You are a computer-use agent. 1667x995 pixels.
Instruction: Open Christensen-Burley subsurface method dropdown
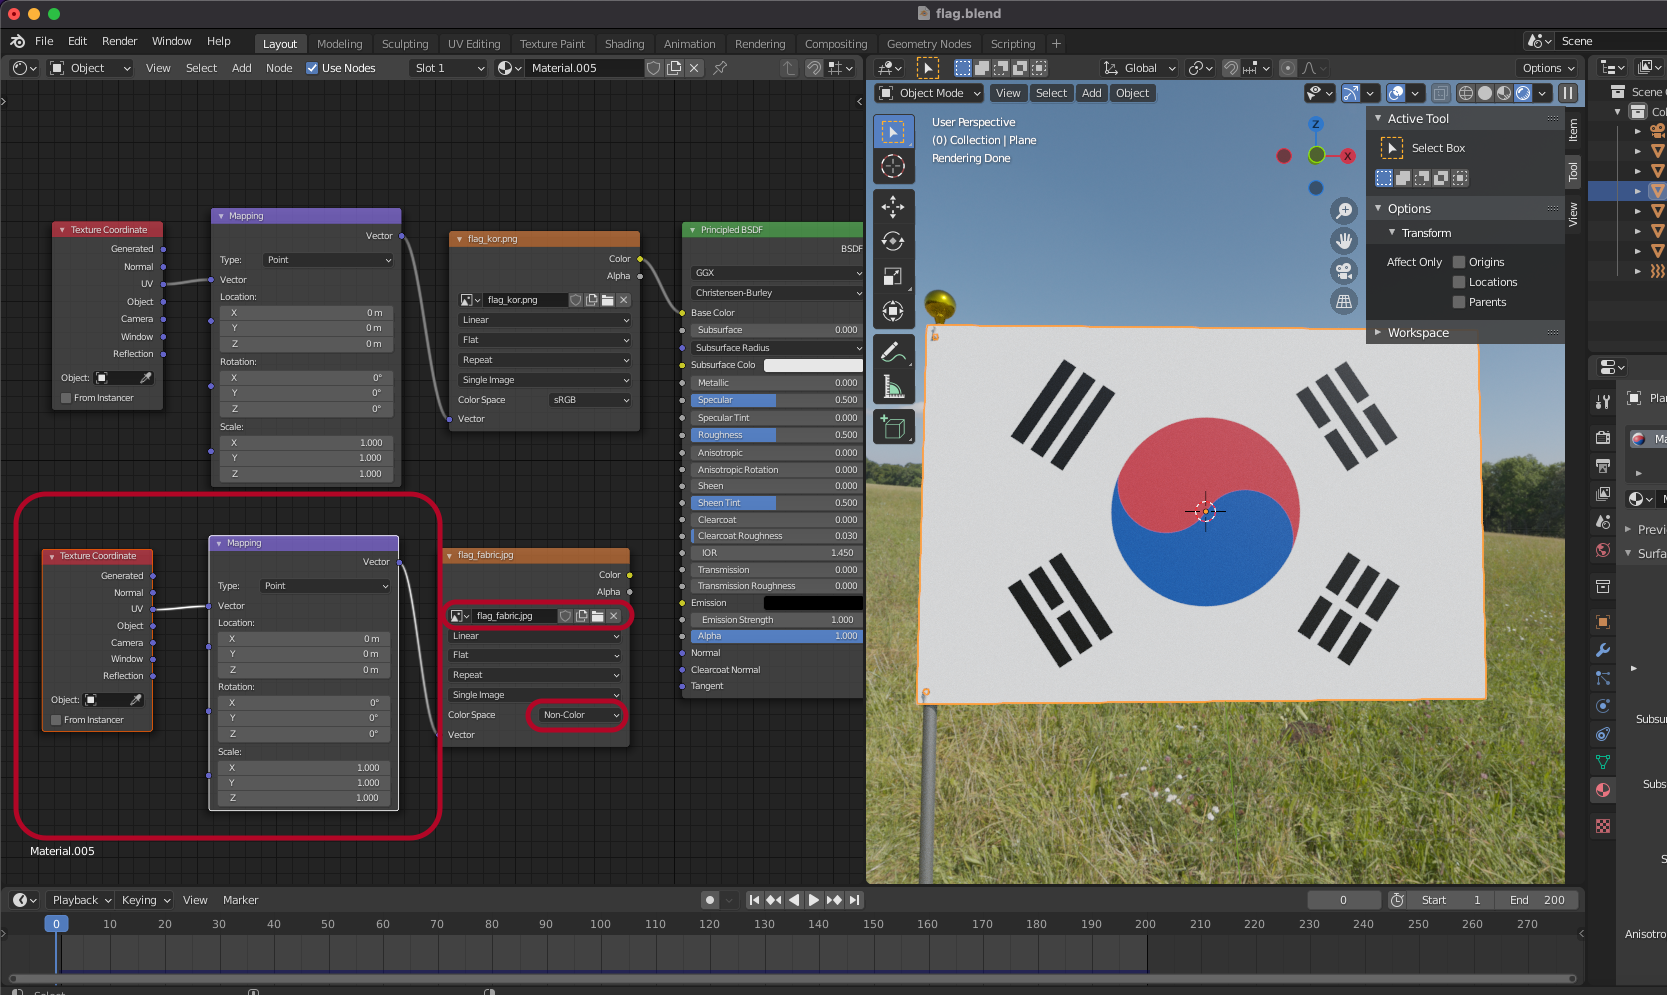click(776, 293)
